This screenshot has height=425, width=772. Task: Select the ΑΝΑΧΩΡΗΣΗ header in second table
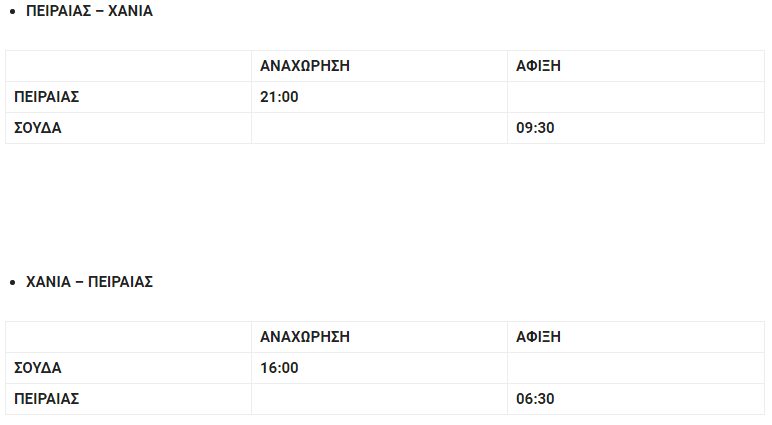(305, 337)
